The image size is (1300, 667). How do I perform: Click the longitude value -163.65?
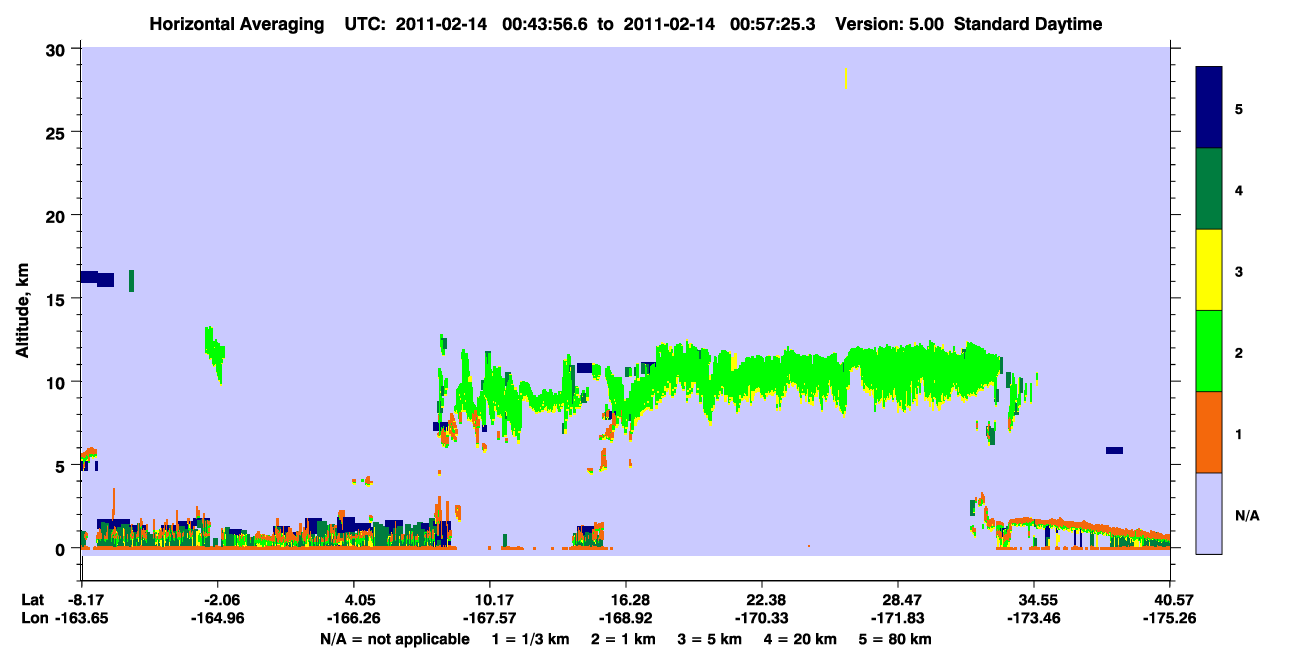click(x=81, y=619)
